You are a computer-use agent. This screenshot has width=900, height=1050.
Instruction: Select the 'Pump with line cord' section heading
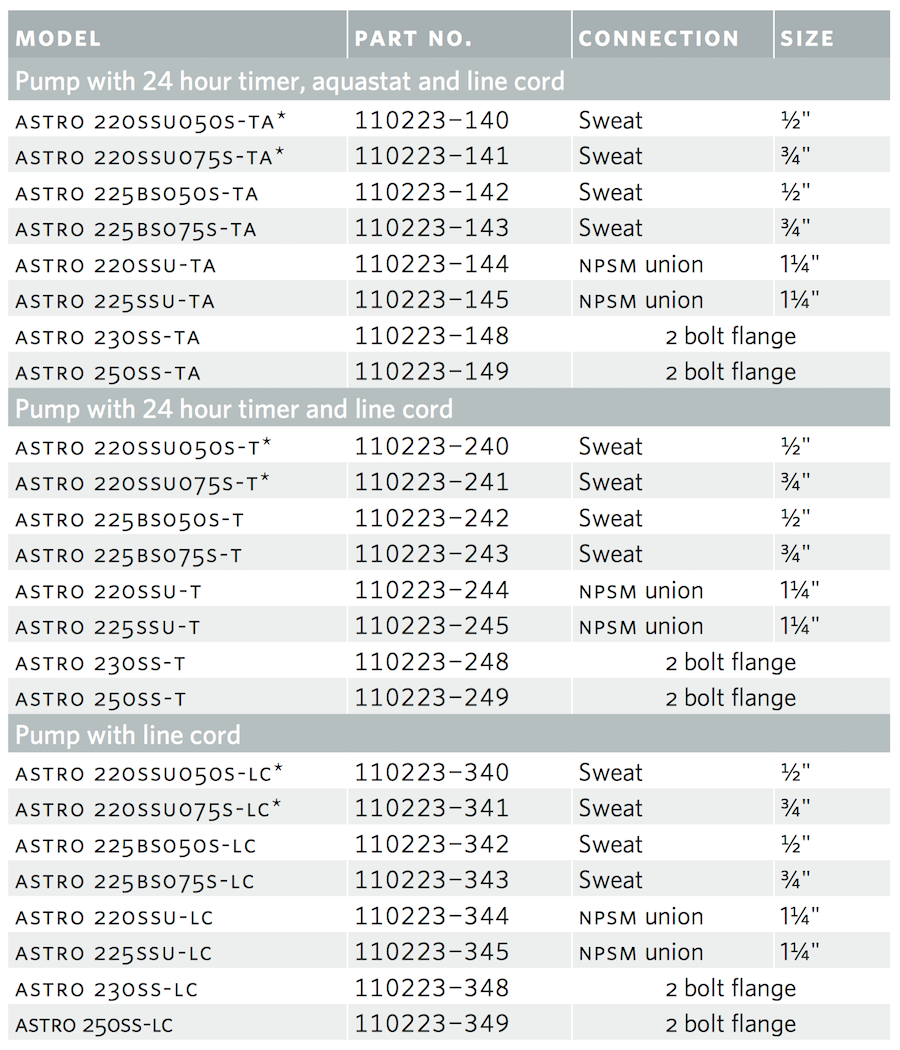(x=128, y=735)
